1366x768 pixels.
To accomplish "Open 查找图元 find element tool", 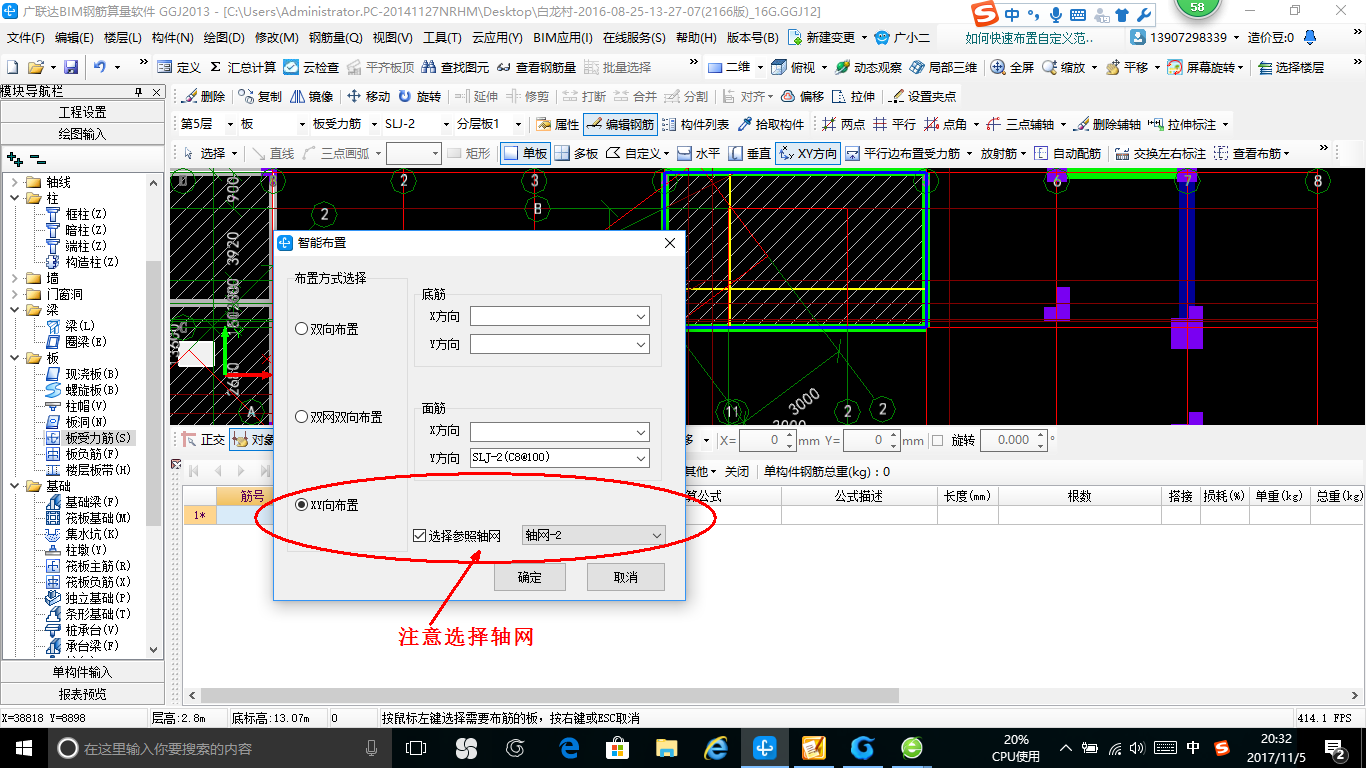I will click(456, 67).
